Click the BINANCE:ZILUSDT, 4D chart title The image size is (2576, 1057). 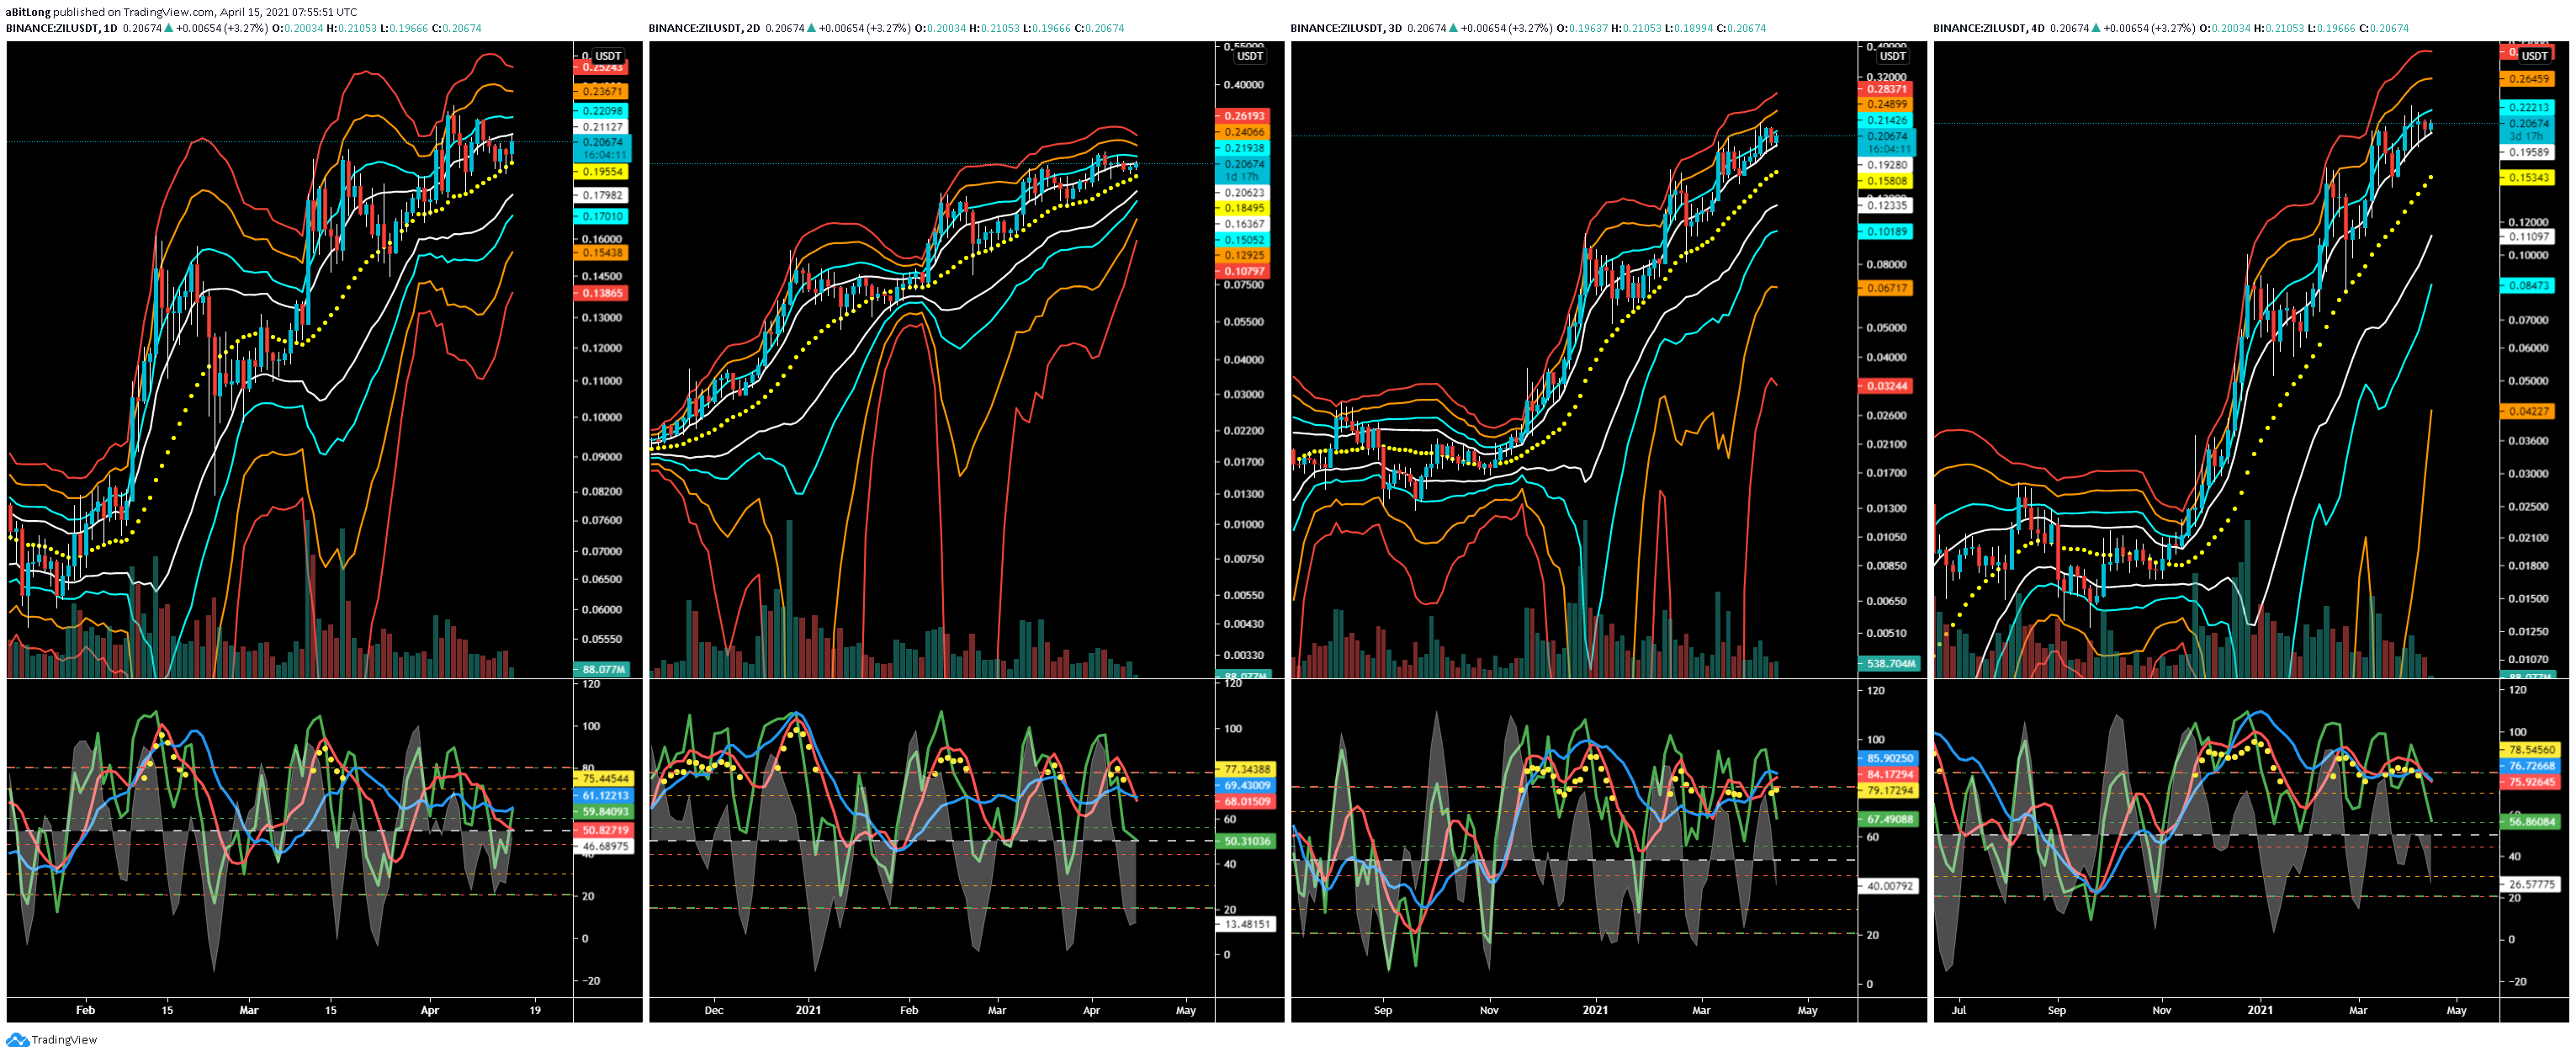click(1990, 28)
